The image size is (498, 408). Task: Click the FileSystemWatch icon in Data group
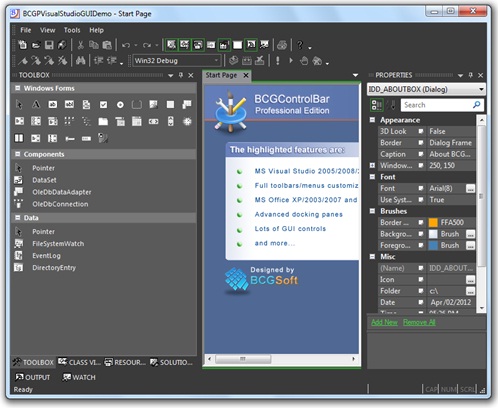tap(18, 244)
